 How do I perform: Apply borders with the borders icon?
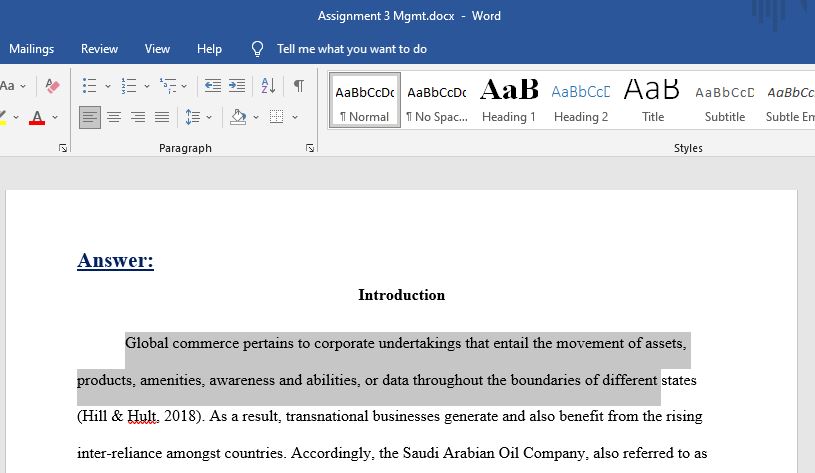click(277, 117)
